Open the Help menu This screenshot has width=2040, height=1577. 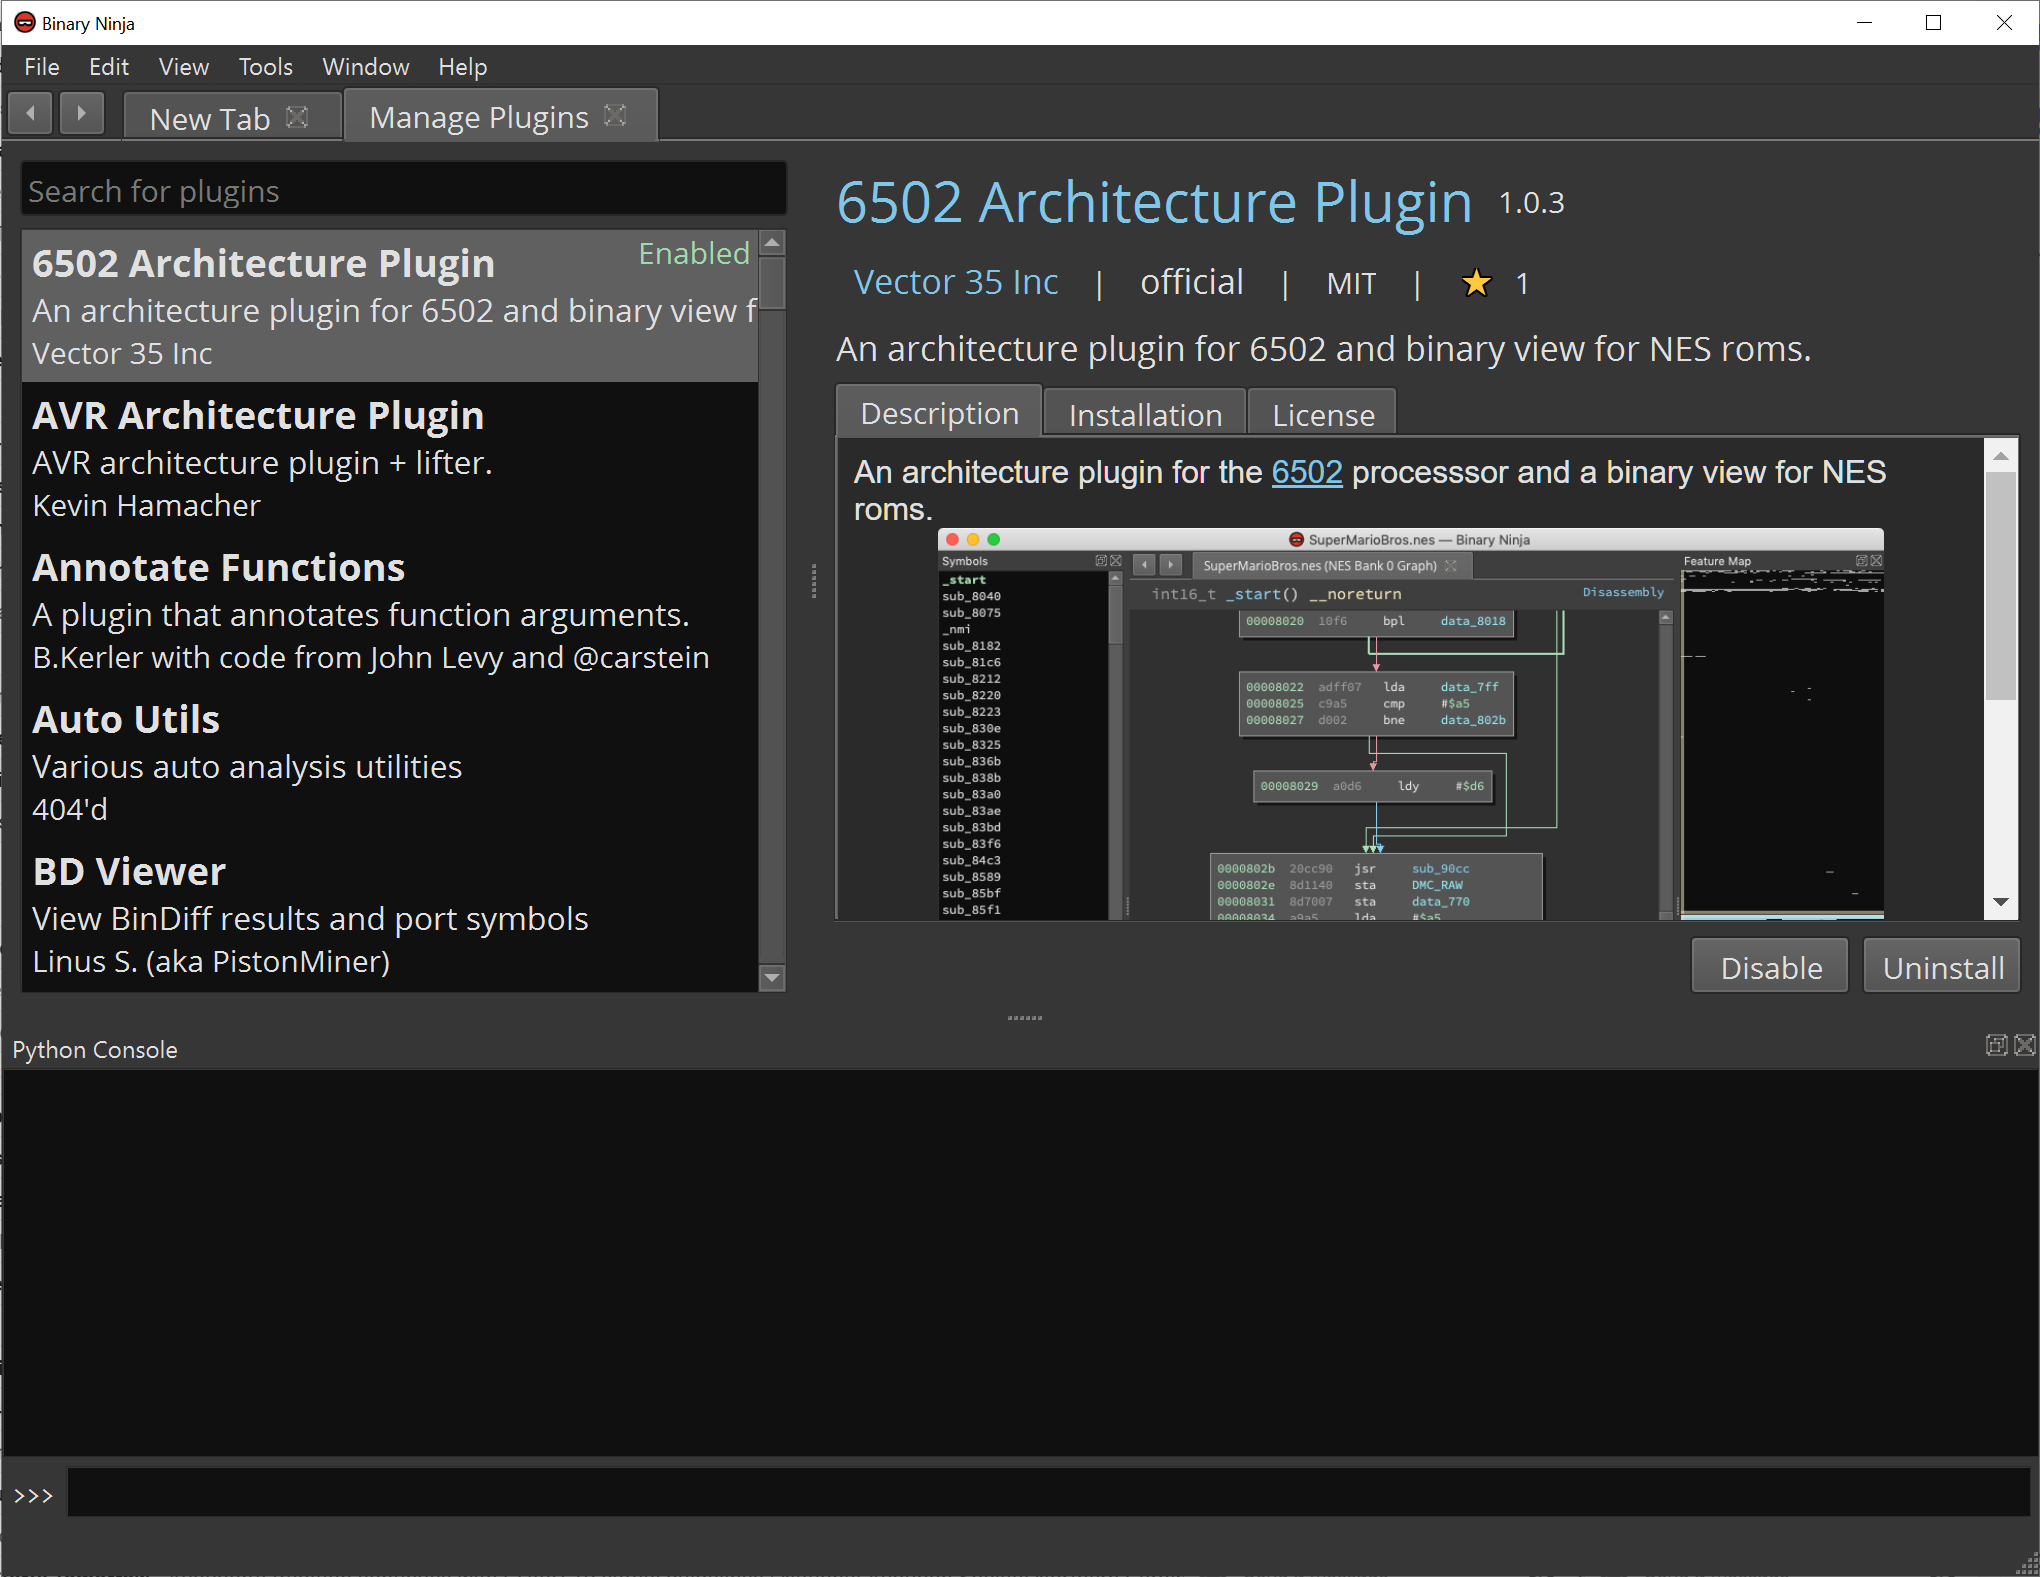click(462, 67)
